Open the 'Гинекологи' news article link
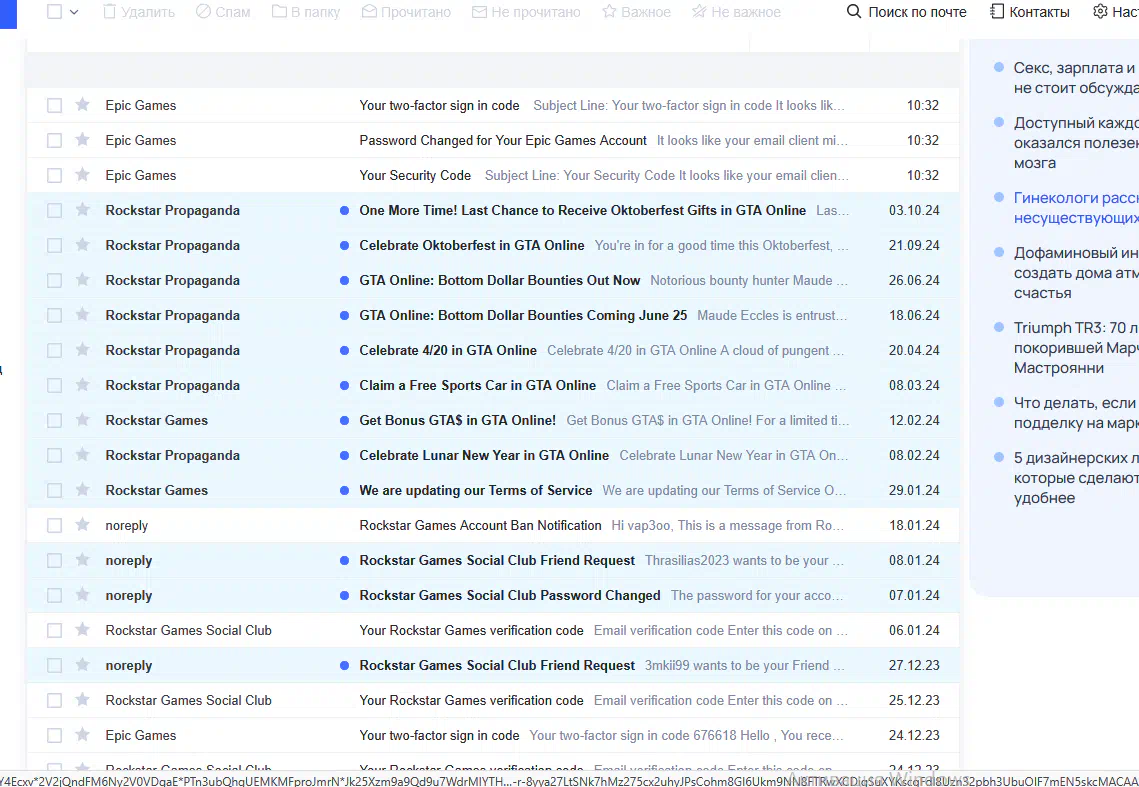1139x787 pixels. (x=1076, y=208)
